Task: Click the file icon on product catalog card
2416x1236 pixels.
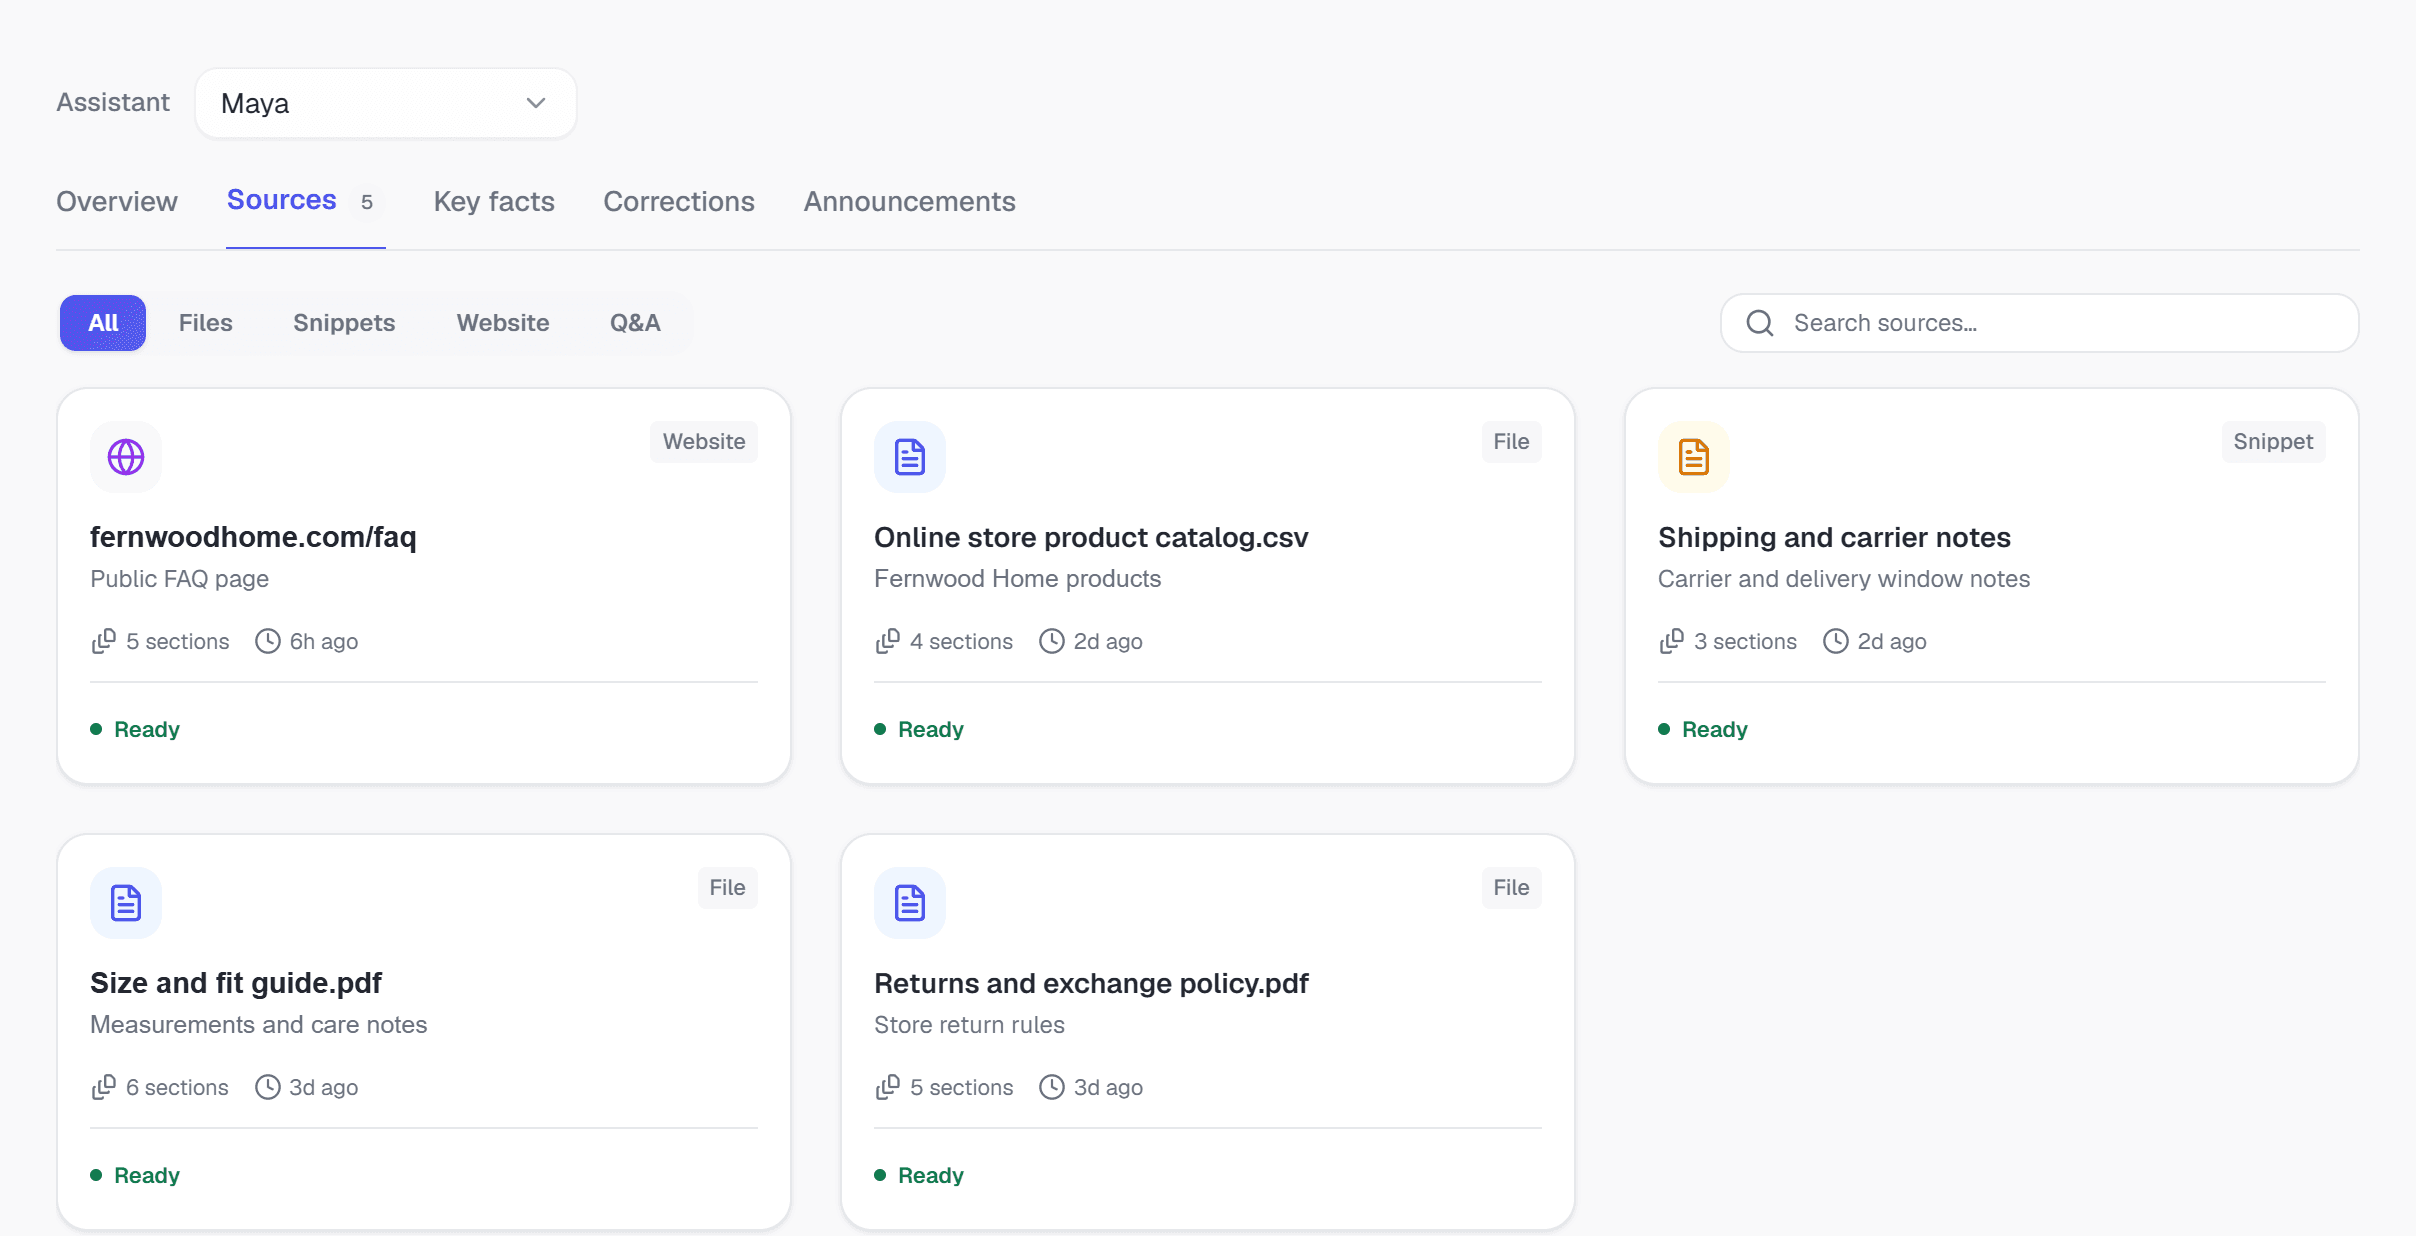Action: click(x=910, y=457)
